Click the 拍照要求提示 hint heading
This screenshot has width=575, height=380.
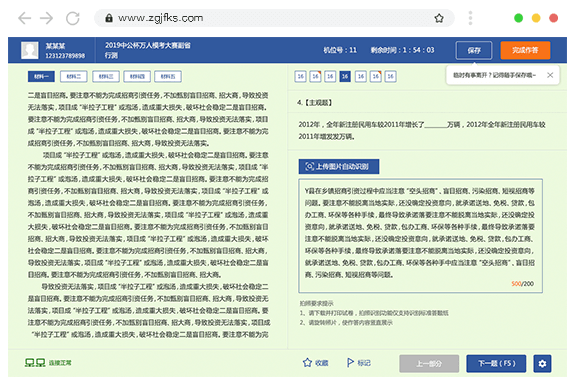[316, 303]
